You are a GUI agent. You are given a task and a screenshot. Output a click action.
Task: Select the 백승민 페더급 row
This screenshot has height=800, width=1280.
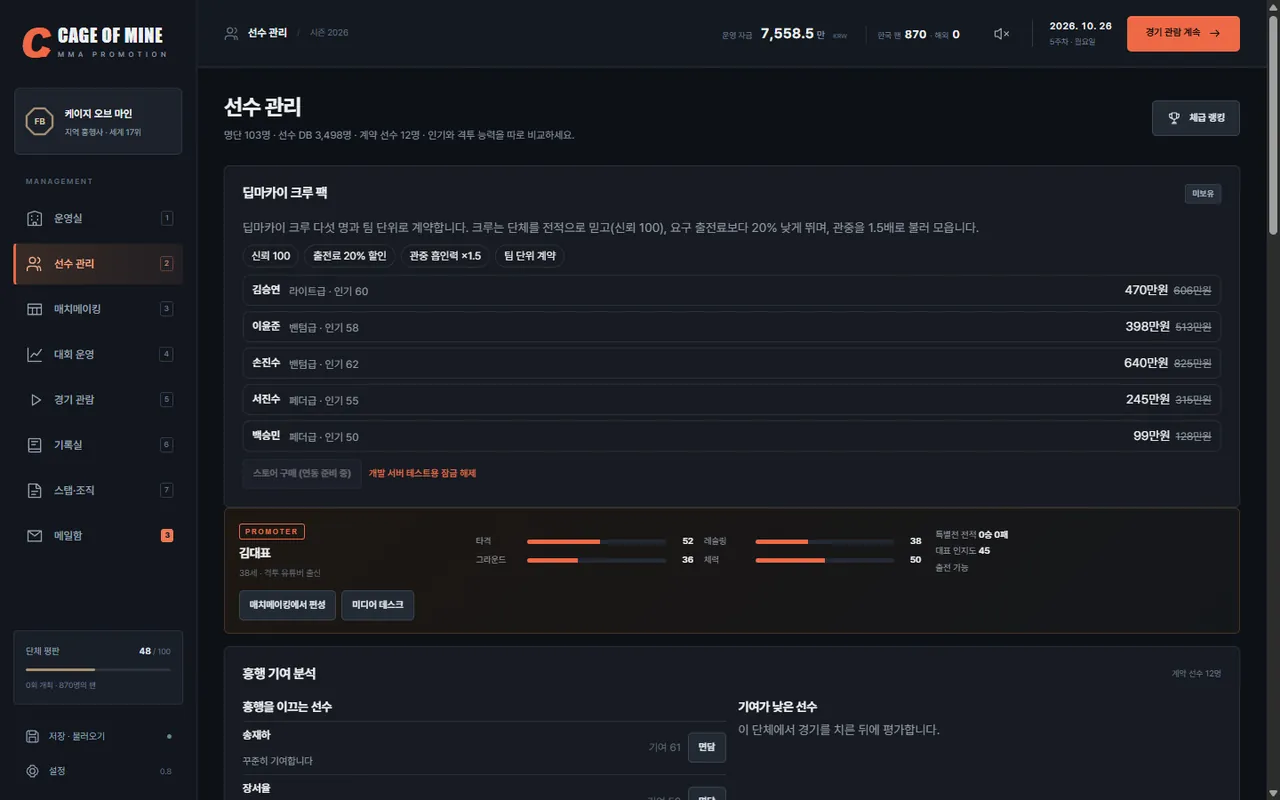pyautogui.click(x=731, y=436)
